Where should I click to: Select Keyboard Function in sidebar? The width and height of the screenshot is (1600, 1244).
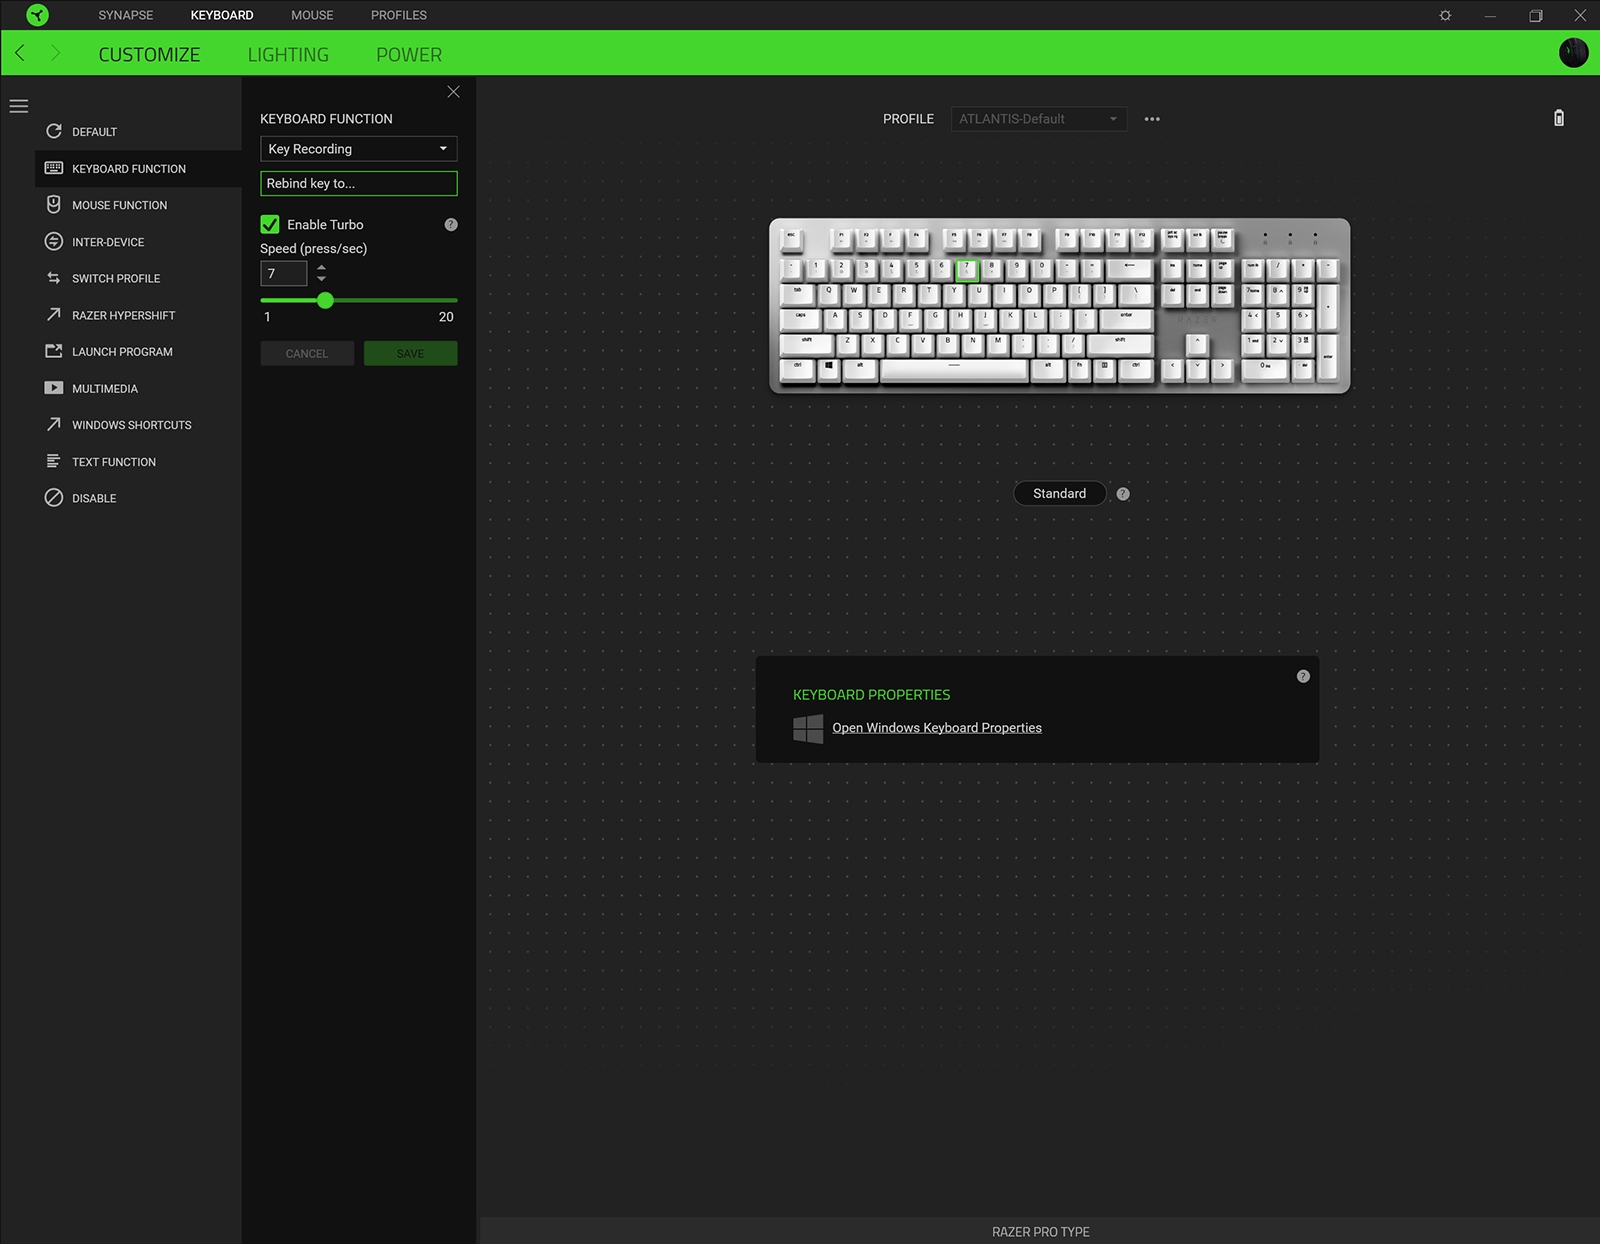click(138, 169)
